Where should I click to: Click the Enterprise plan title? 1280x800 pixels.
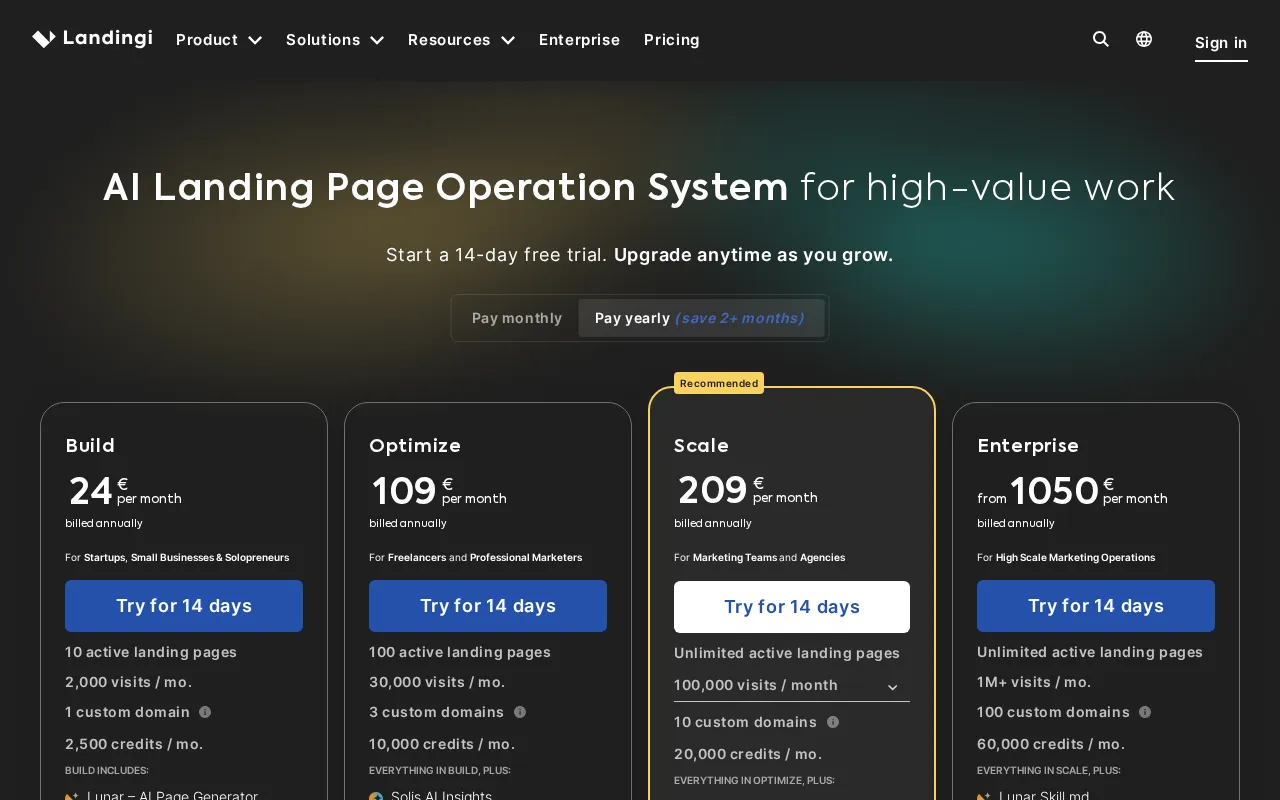pyautogui.click(x=1028, y=445)
